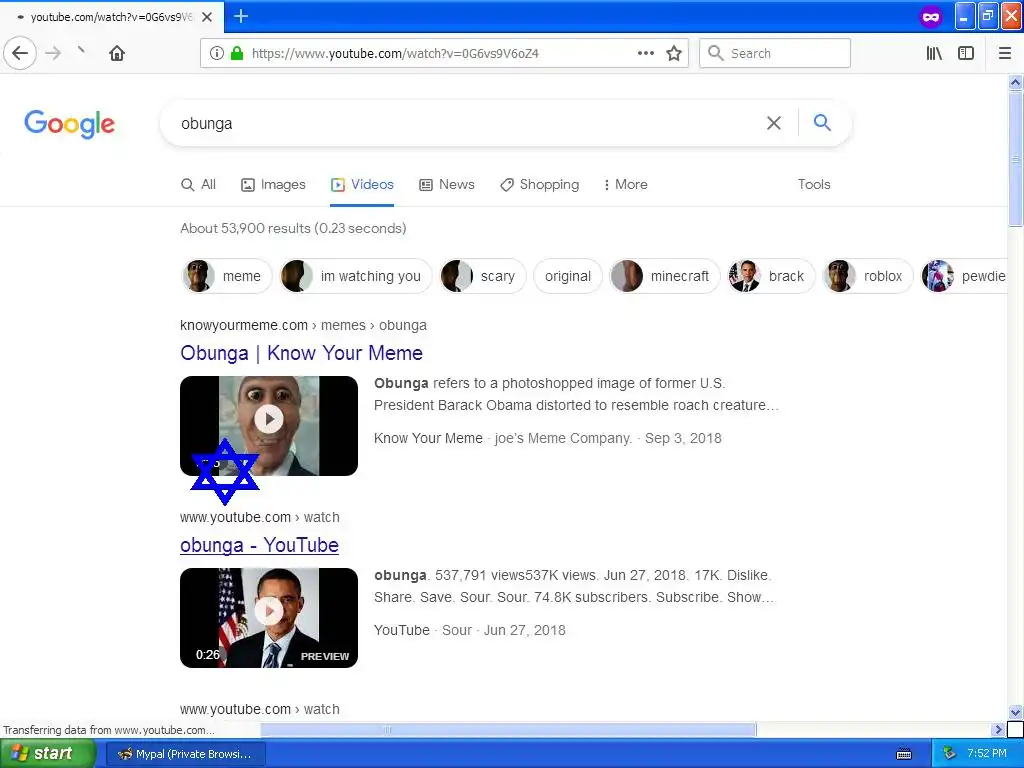Click the blue Google search magnifier
1024x768 pixels.
(x=822, y=122)
